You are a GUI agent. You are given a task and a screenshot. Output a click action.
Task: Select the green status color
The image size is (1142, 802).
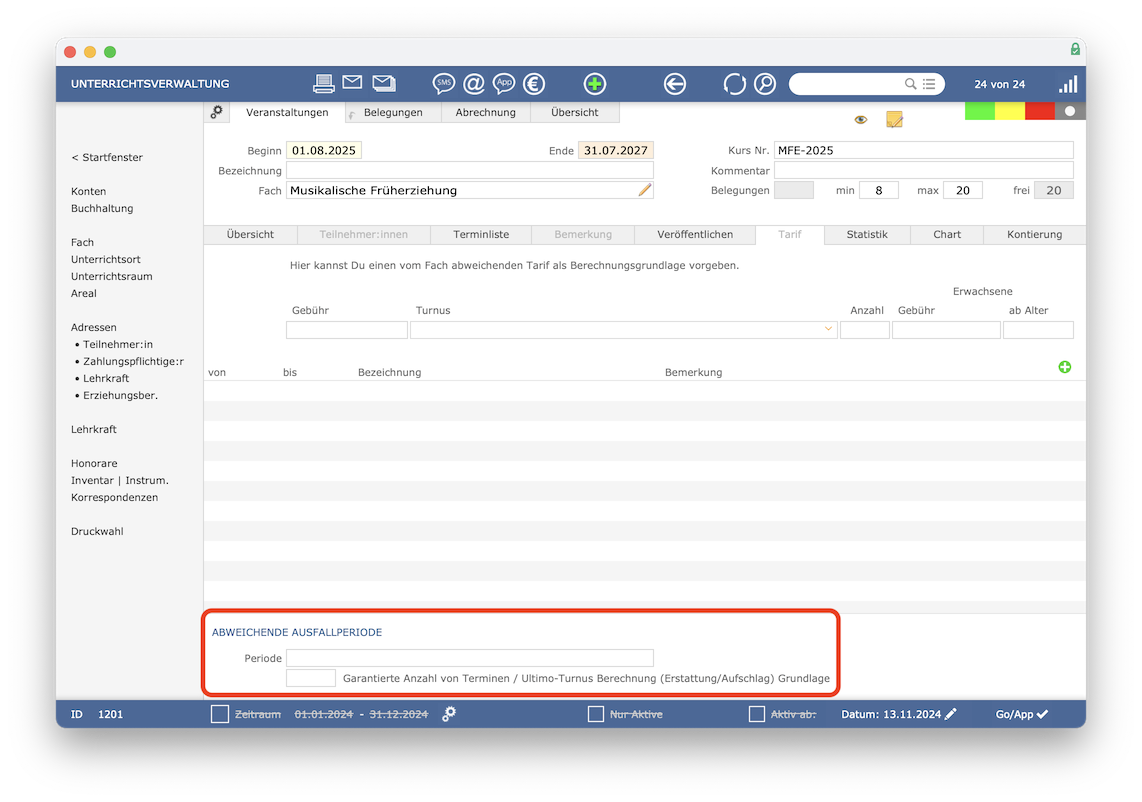pos(980,111)
